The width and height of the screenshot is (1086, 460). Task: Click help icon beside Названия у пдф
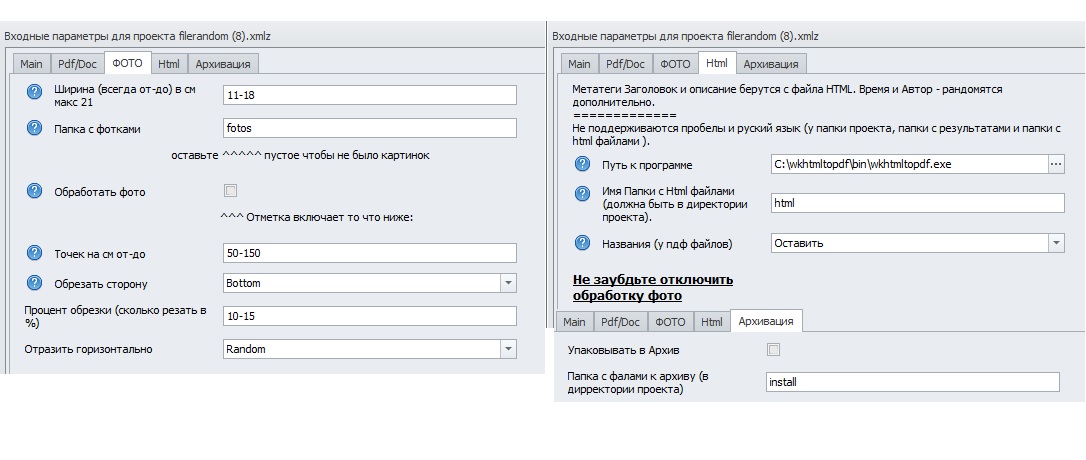(x=582, y=243)
